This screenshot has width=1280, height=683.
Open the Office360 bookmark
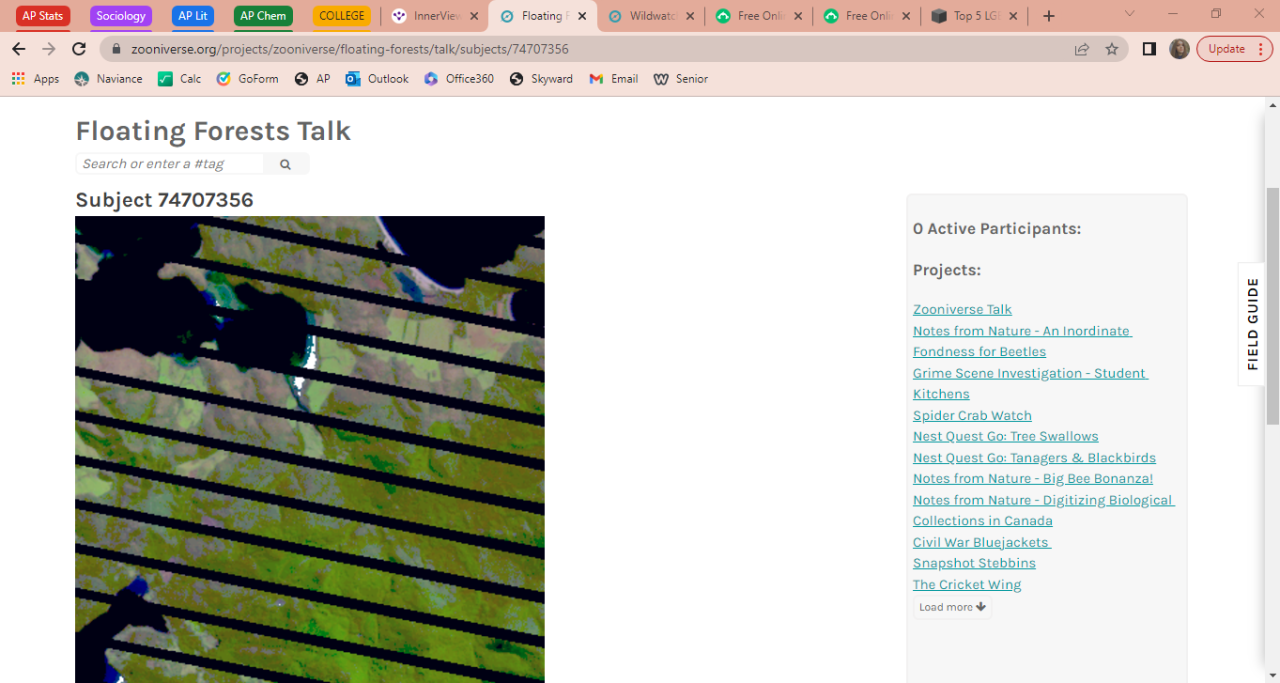coord(459,79)
